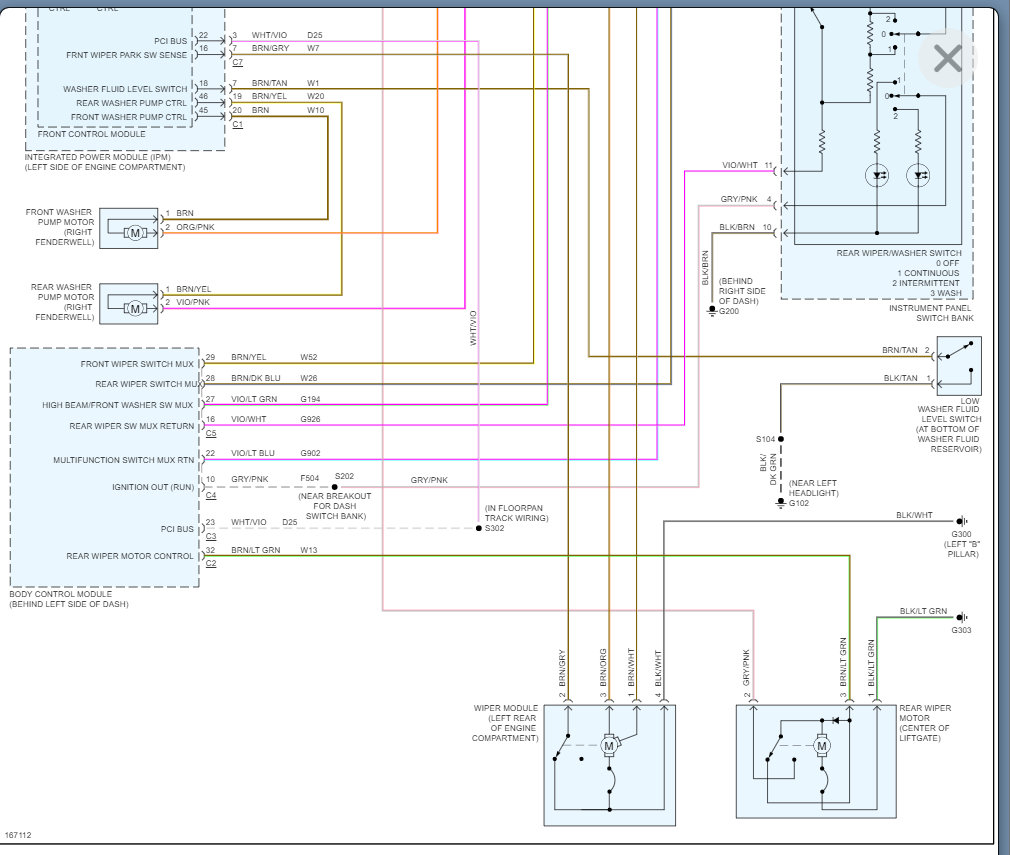The image size is (1010, 855).
Task: Click the 'INTEGRATED POWER MODULE (IPM)' label
Action: [97, 157]
